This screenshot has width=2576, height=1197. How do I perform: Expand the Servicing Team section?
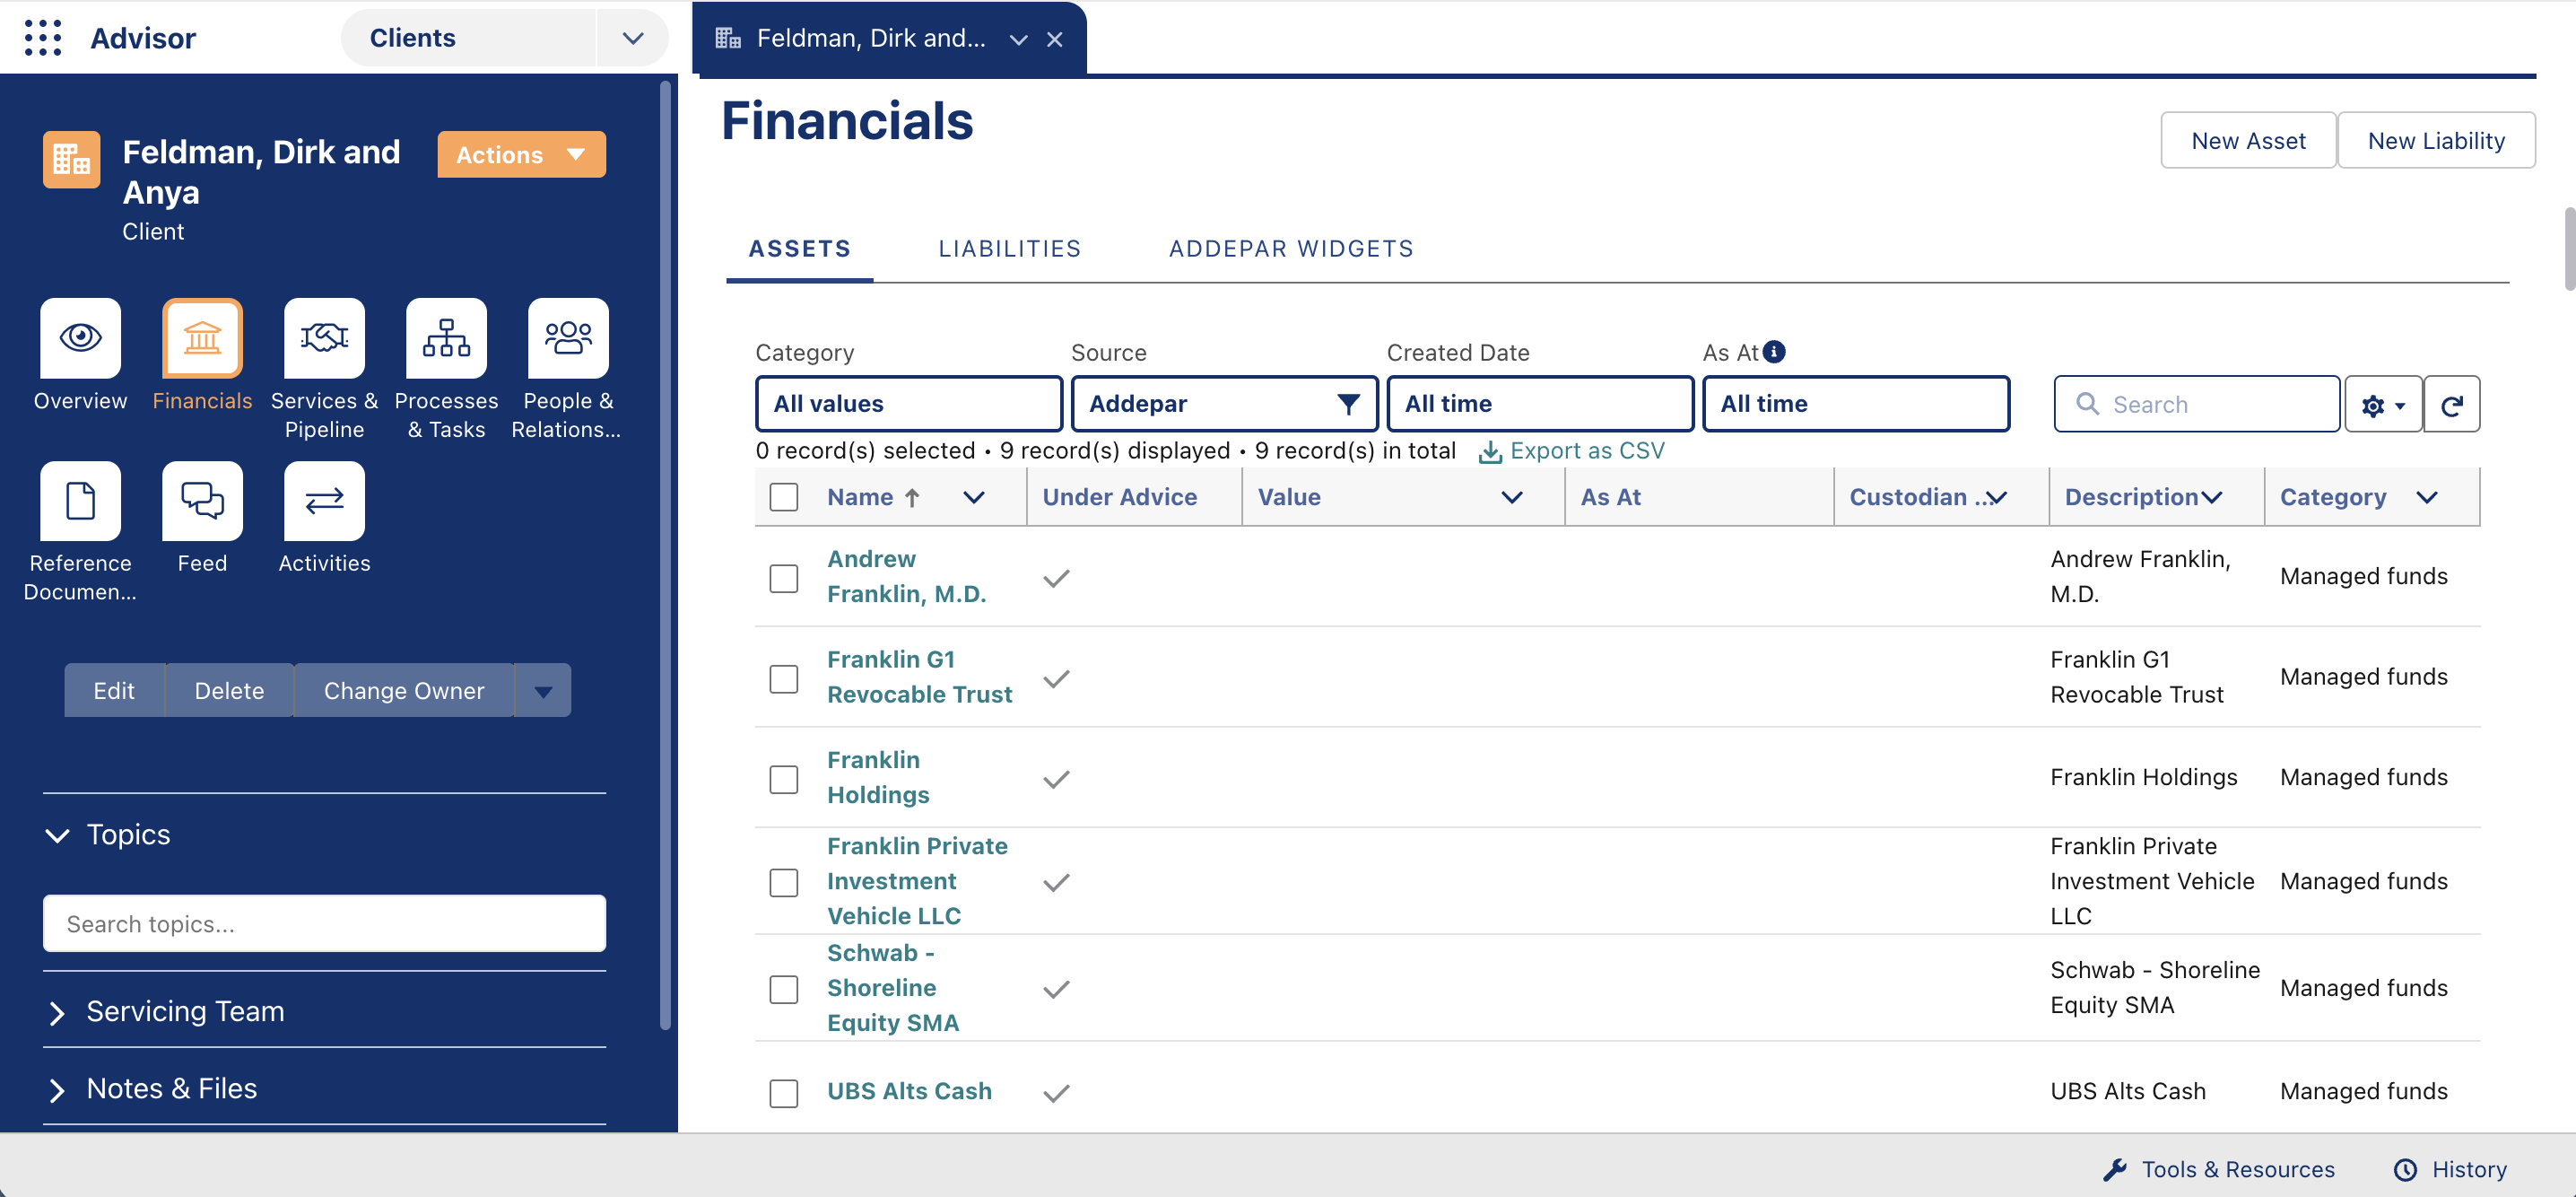[x=58, y=1012]
